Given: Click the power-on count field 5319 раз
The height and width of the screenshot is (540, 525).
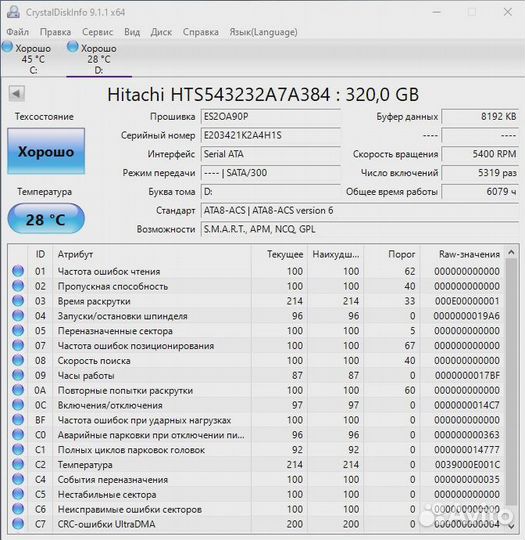Looking at the screenshot, I should pyautogui.click(x=480, y=173).
